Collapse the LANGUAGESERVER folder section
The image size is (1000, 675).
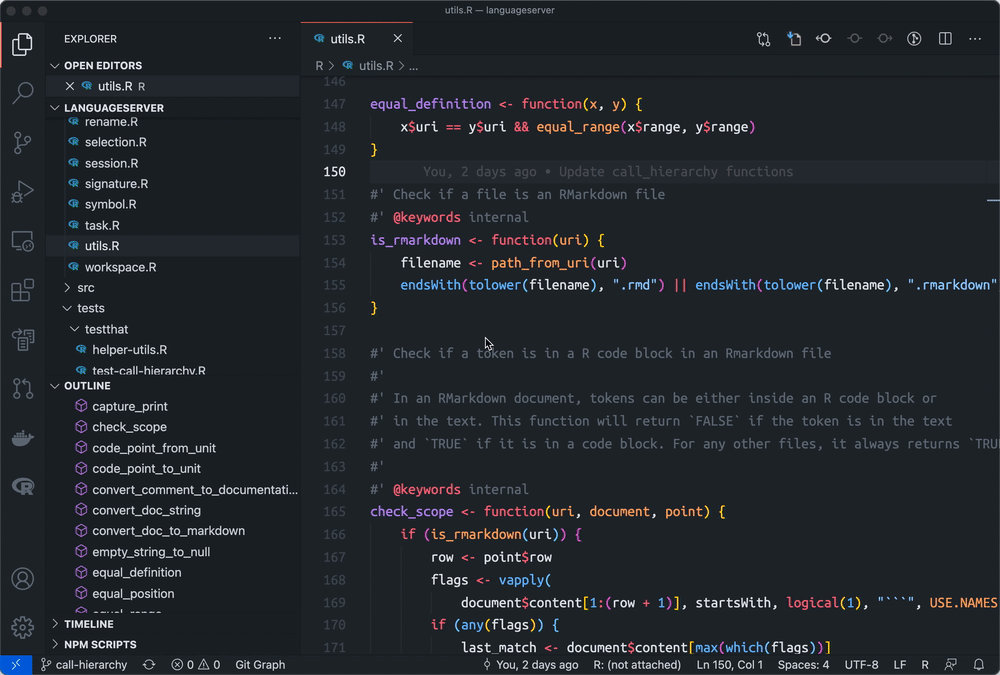55,108
